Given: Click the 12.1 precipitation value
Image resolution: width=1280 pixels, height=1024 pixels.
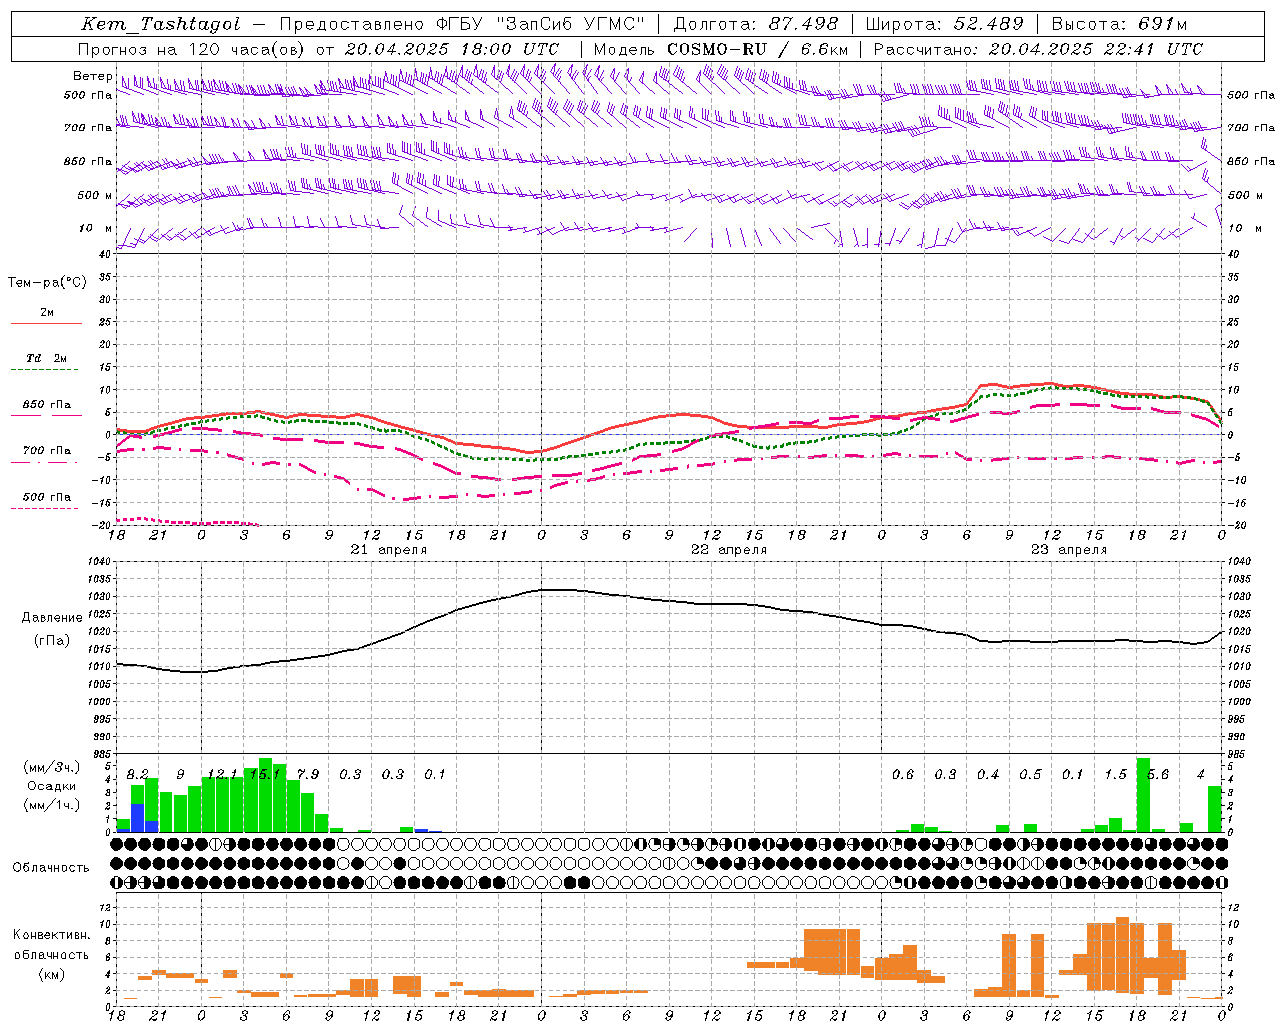Looking at the screenshot, I should coord(222,775).
